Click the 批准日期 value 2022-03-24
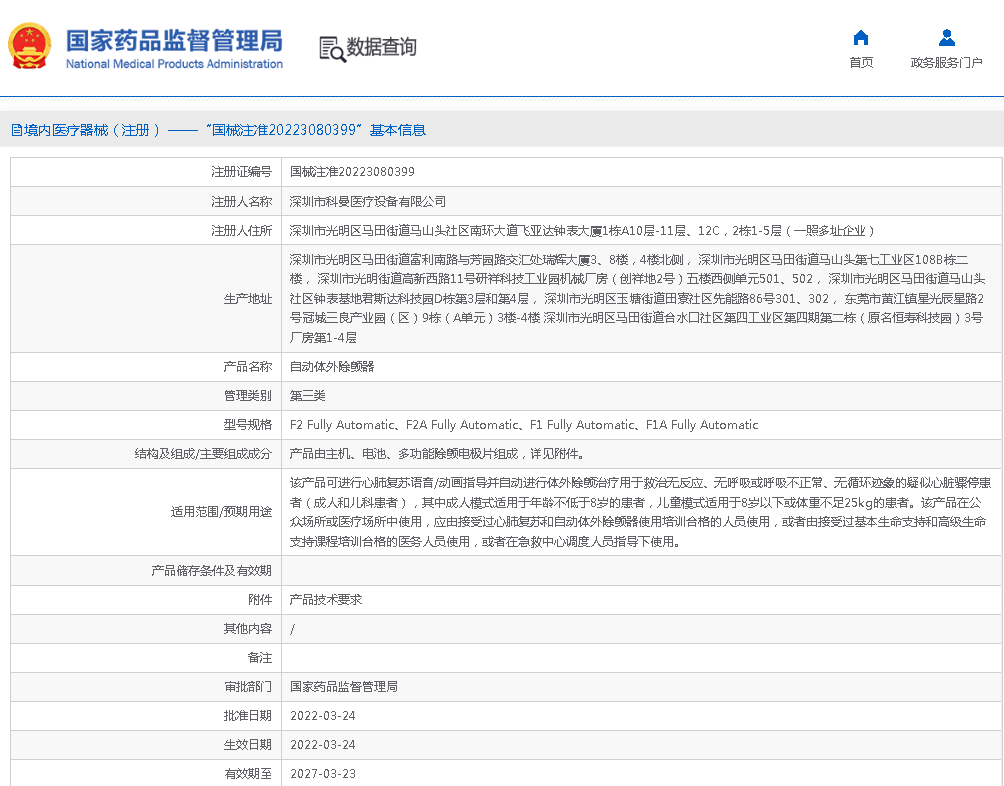Viewport: 1004px width, 786px height. pyautogui.click(x=322, y=716)
